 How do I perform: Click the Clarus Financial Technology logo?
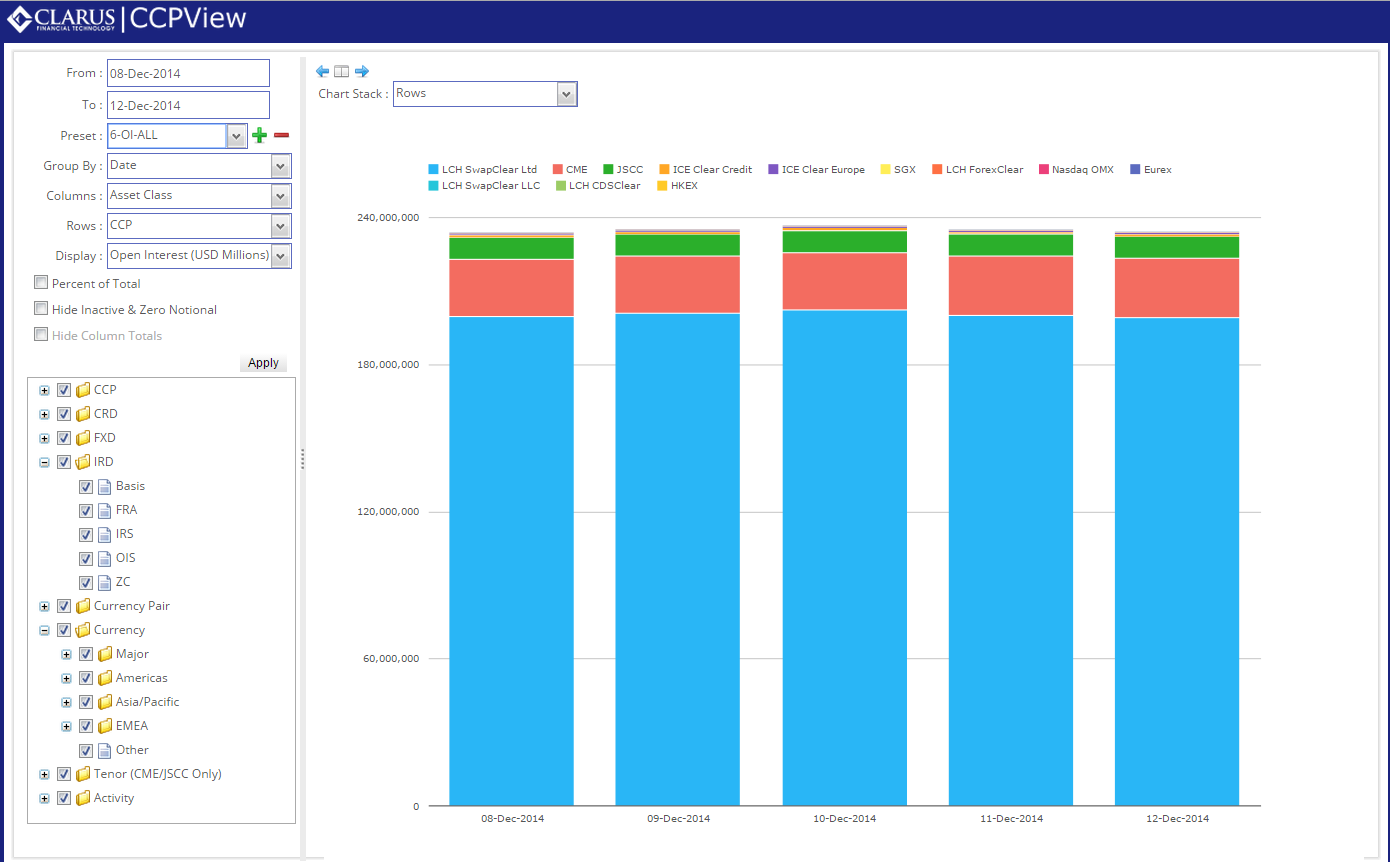tap(62, 20)
